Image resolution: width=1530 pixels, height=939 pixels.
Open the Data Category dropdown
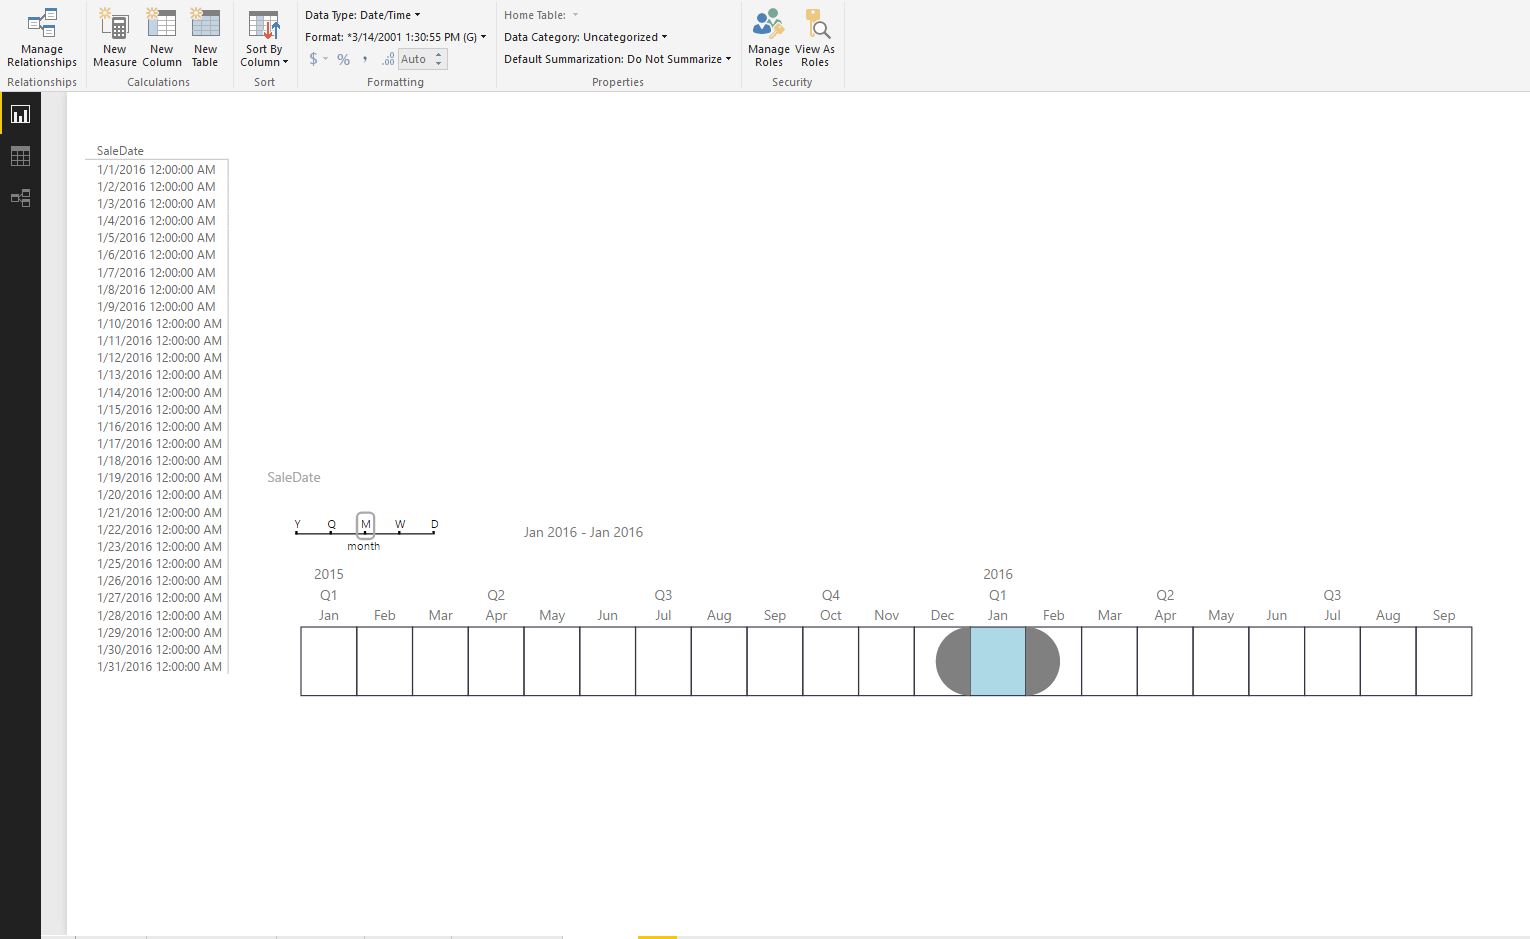pyautogui.click(x=585, y=37)
